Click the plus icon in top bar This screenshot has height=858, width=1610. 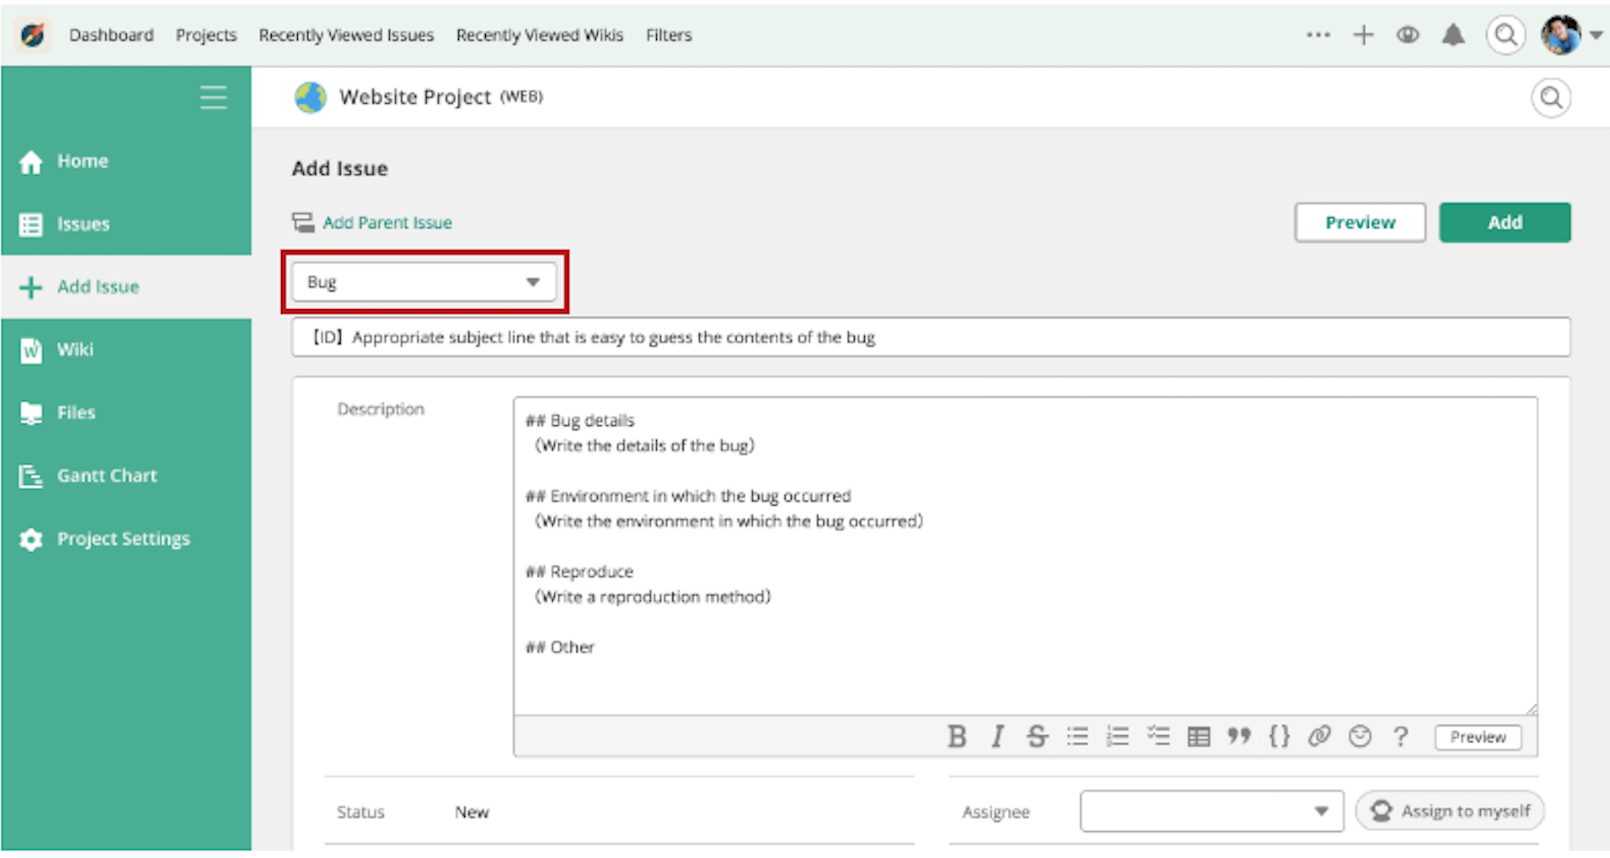[x=1363, y=35]
